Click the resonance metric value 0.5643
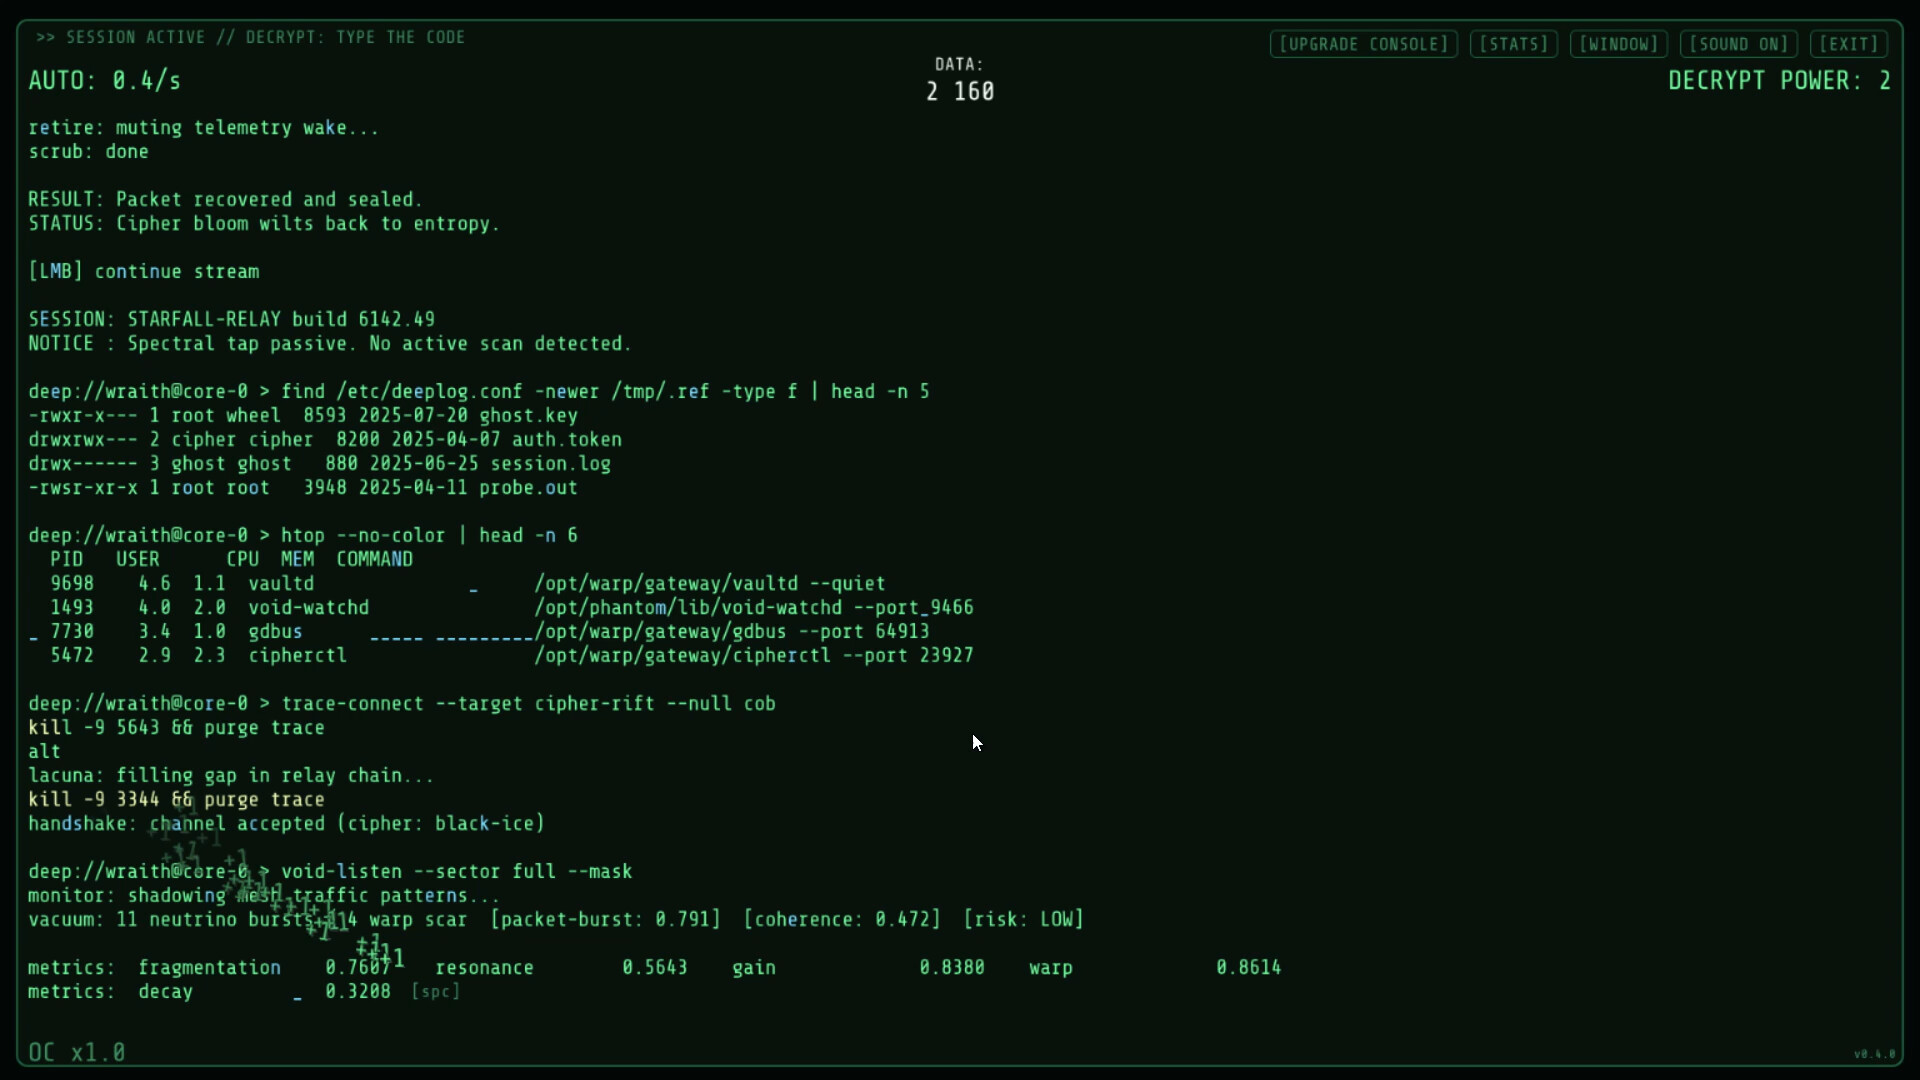 pos(655,968)
